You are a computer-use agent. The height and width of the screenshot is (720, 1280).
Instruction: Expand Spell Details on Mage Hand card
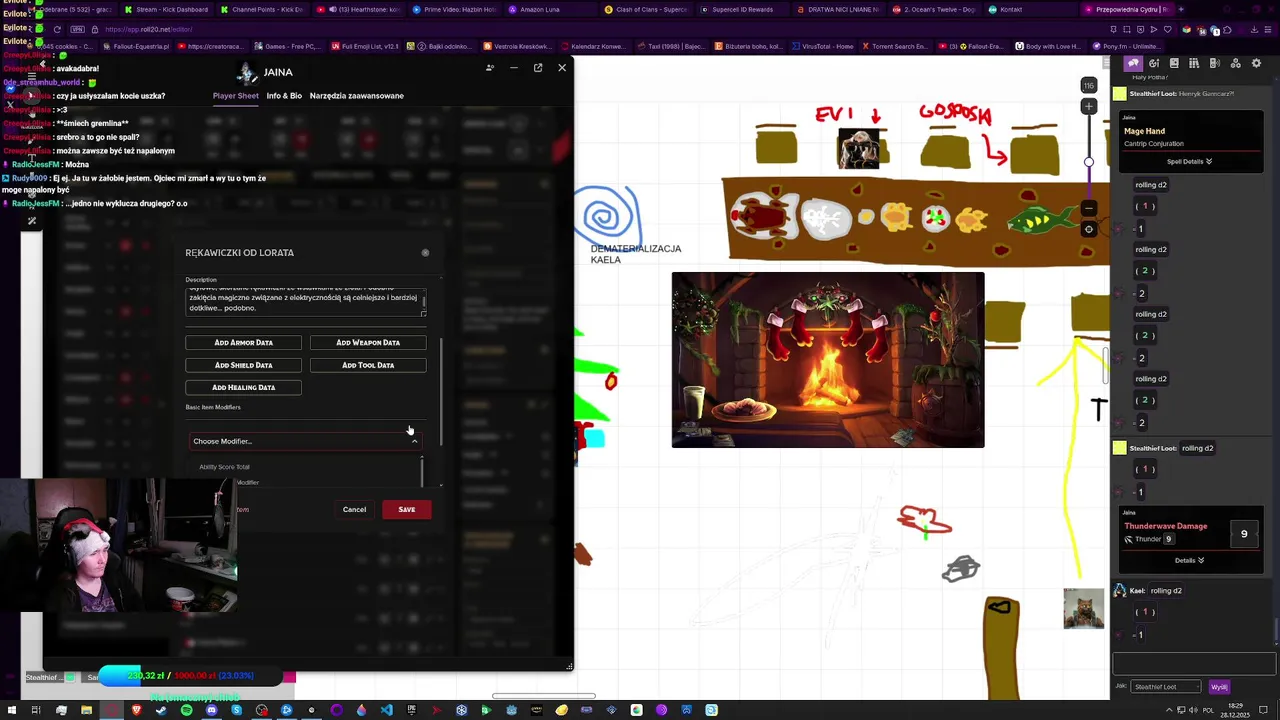click(1189, 161)
